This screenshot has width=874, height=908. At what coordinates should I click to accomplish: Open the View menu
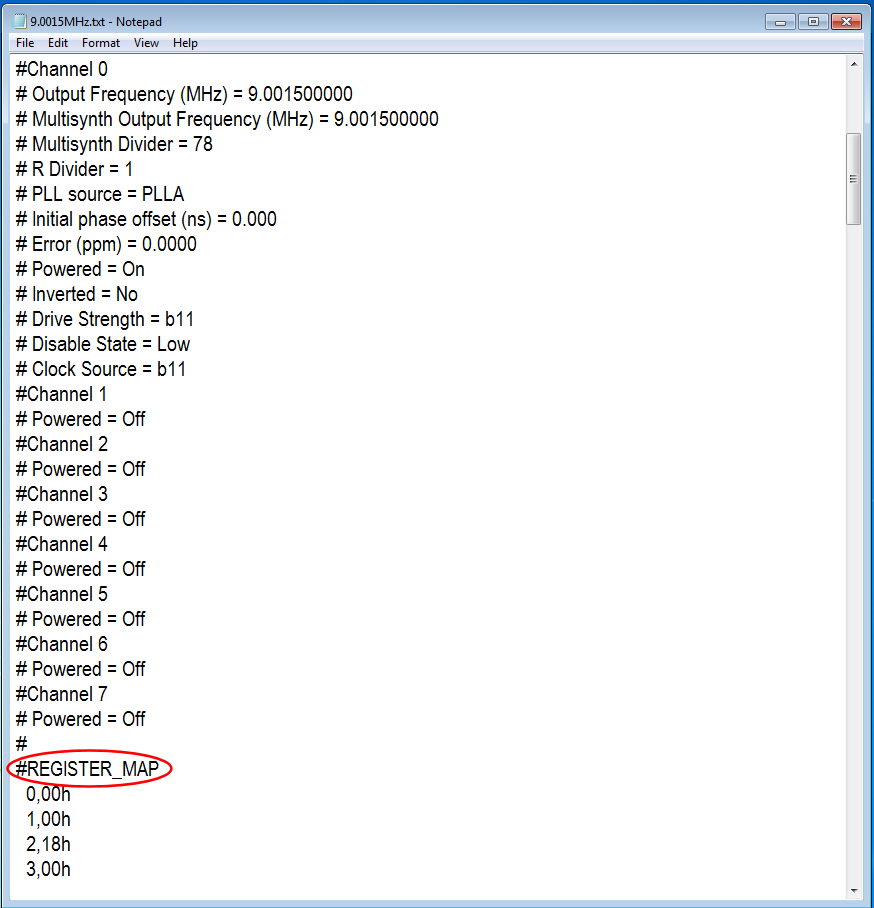click(147, 43)
